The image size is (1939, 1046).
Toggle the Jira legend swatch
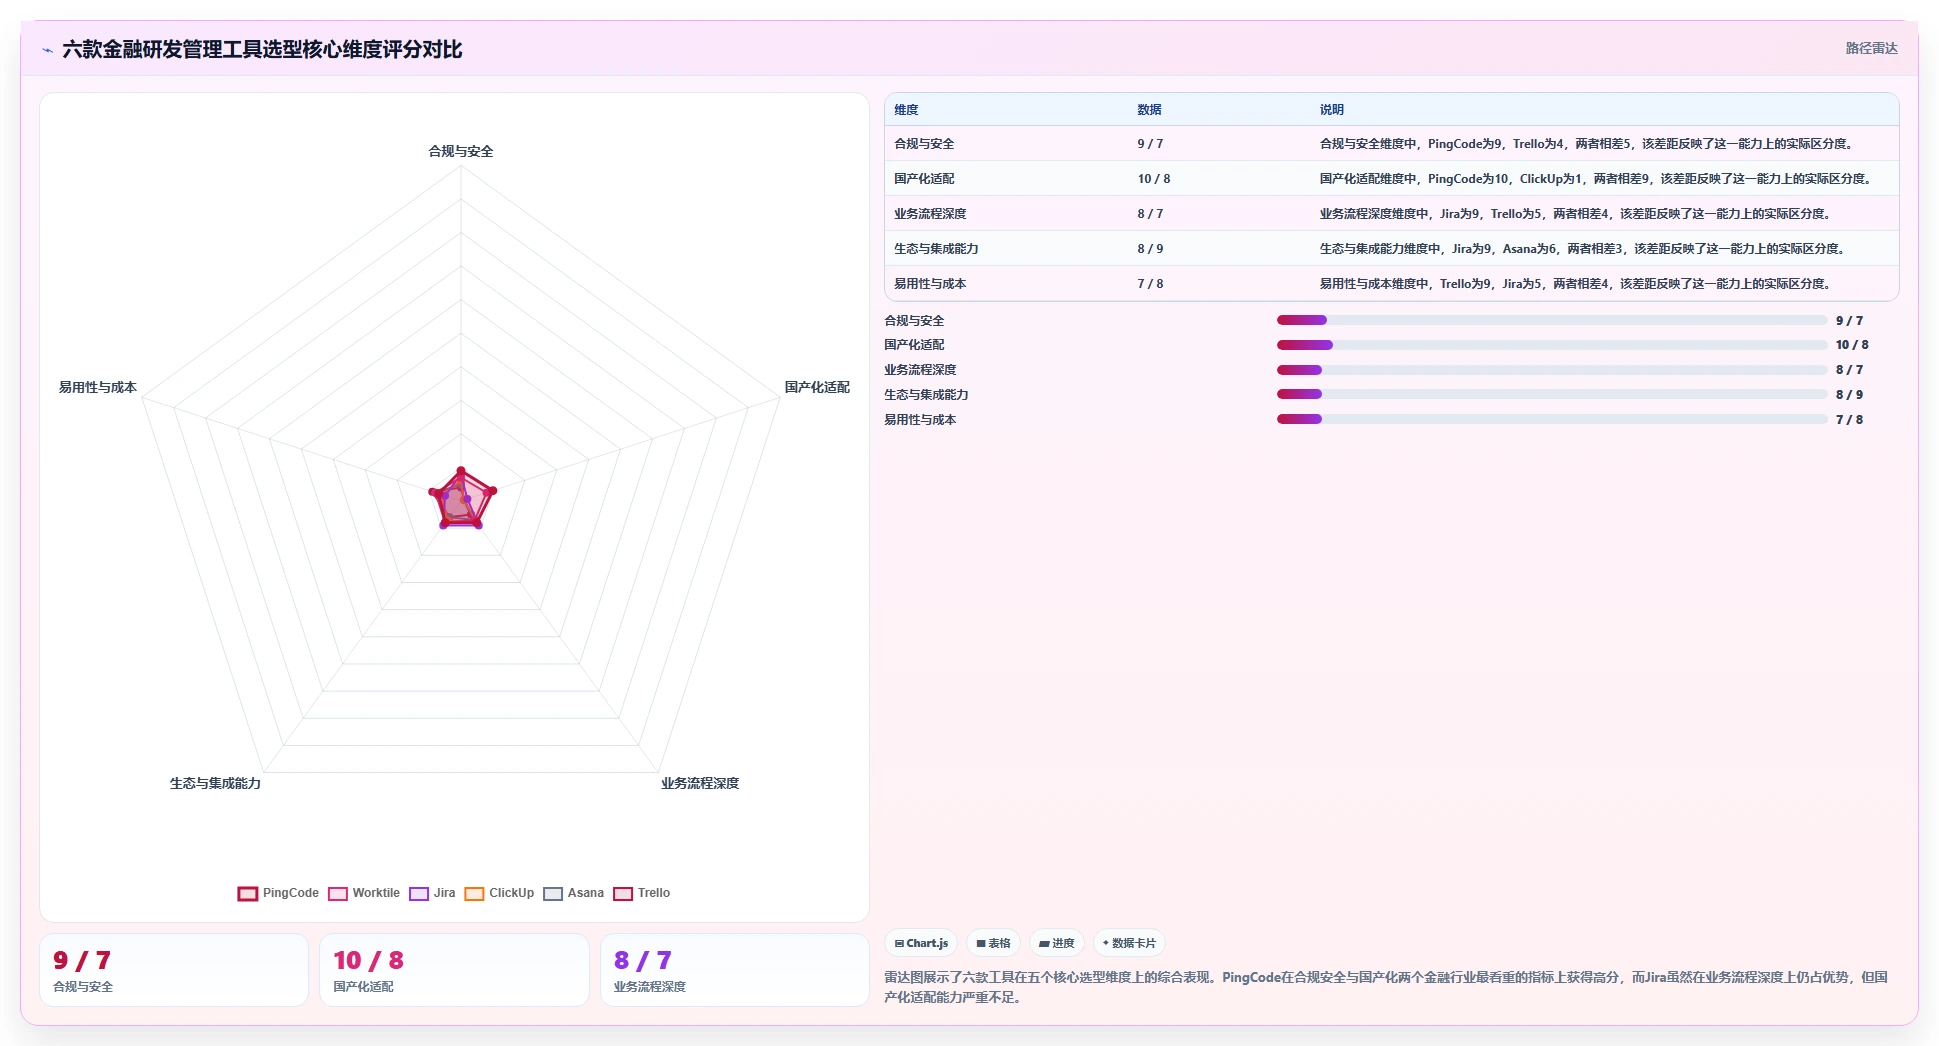click(419, 894)
